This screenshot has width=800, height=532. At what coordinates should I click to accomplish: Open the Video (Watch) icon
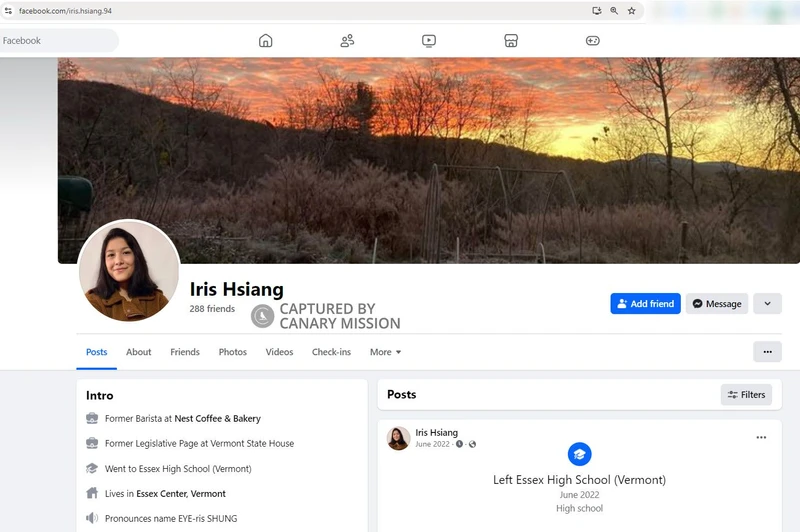(429, 41)
